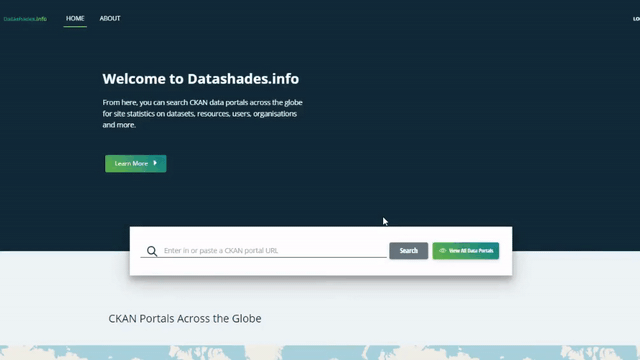Click the 'CKAN Portals Across the Globe' heading
This screenshot has width=640, height=360.
click(x=184, y=318)
